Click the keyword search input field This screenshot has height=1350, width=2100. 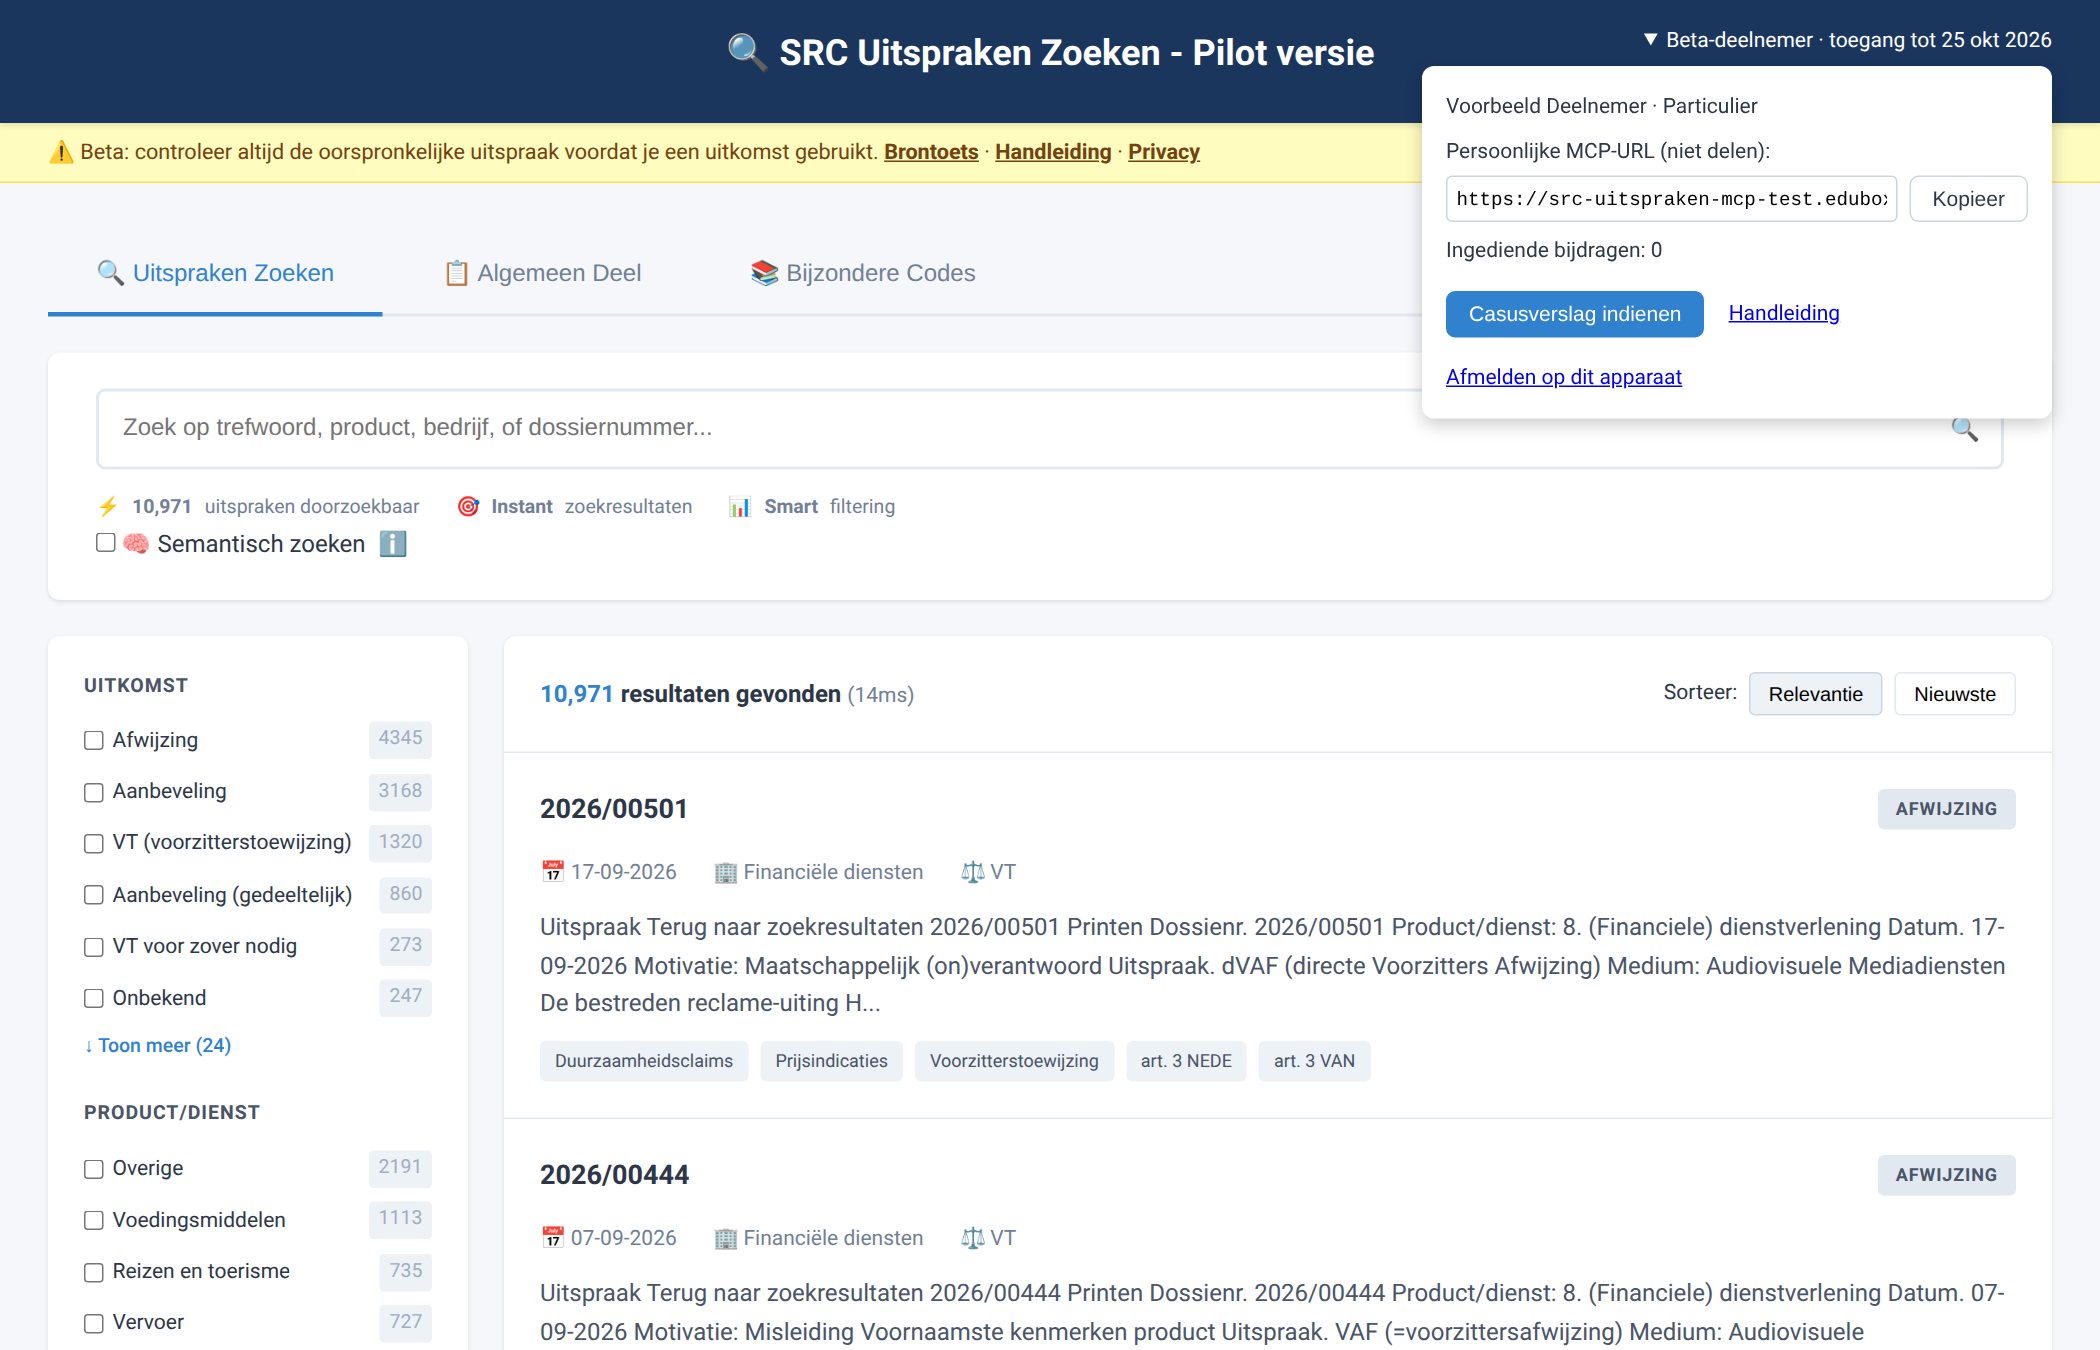pyautogui.click(x=1050, y=429)
